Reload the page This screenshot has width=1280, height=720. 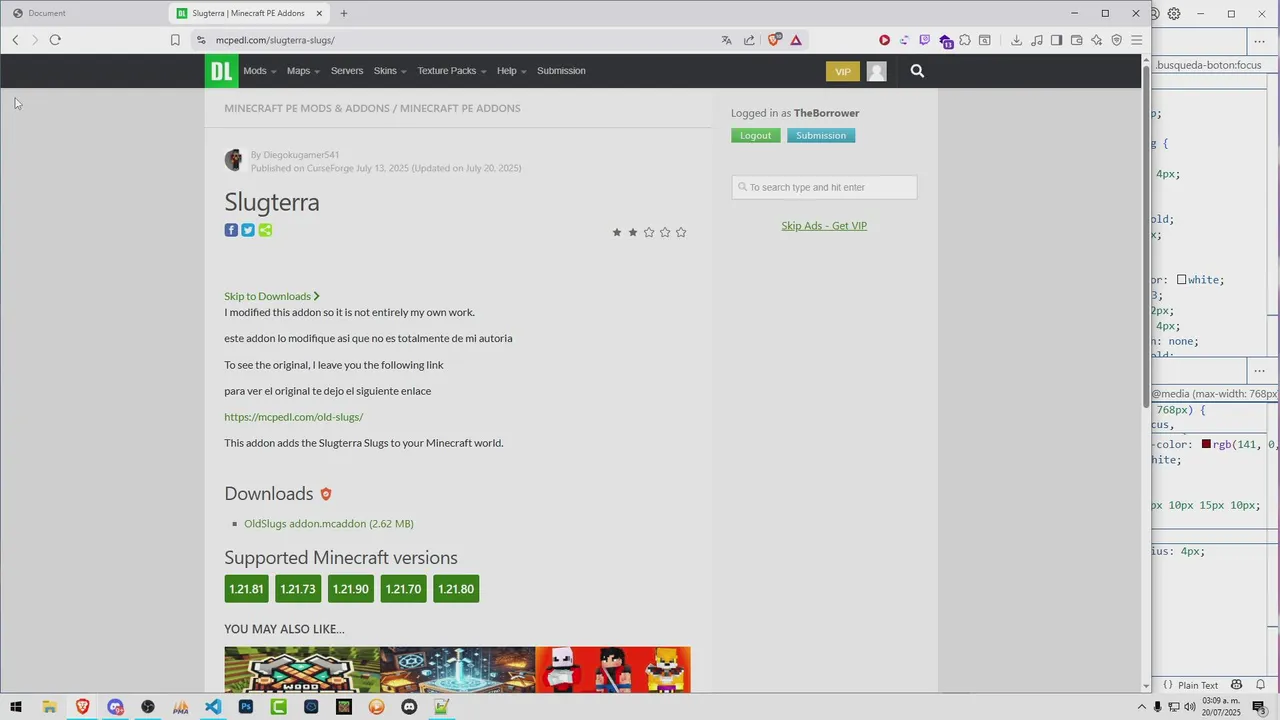coord(55,40)
